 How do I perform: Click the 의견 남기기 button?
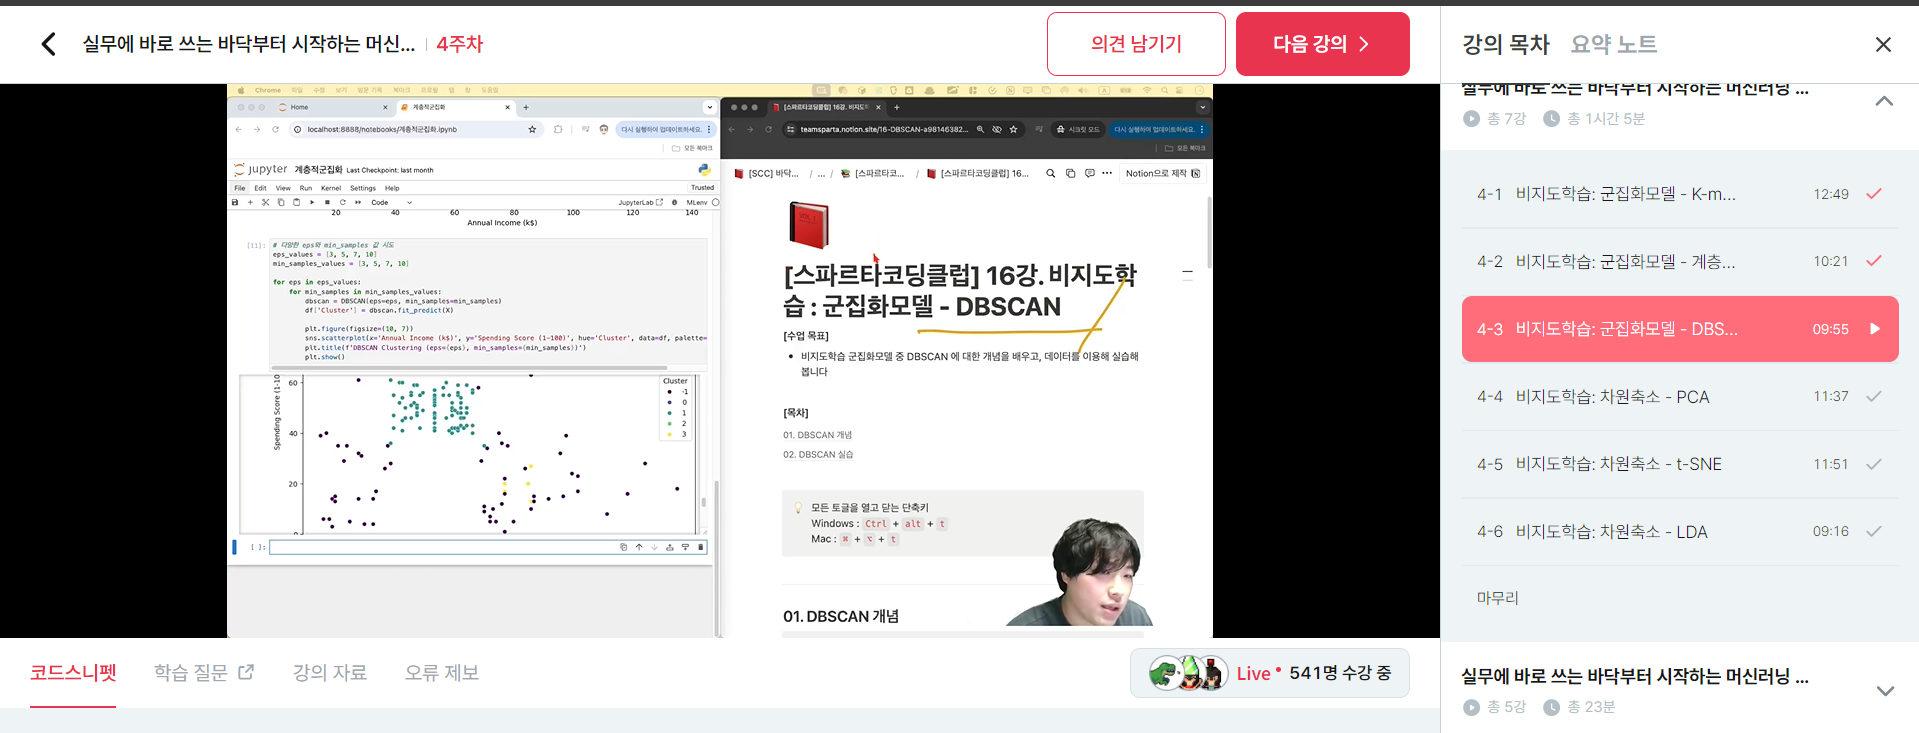[x=1136, y=44]
